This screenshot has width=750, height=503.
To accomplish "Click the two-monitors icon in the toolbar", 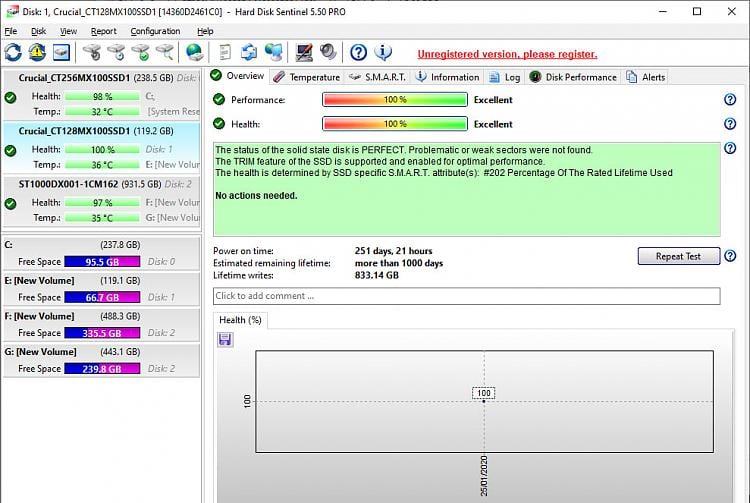I will pyautogui.click(x=273, y=52).
